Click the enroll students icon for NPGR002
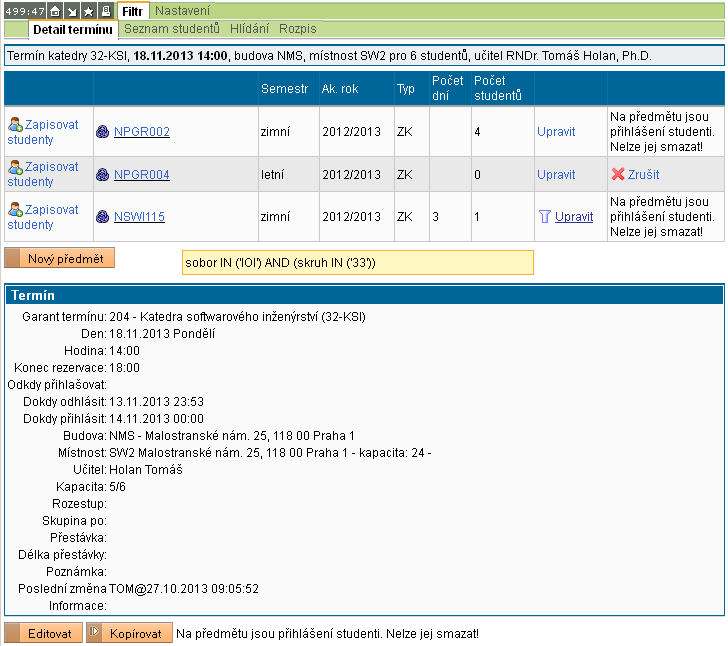Screen dimensions: 728x646 point(15,124)
